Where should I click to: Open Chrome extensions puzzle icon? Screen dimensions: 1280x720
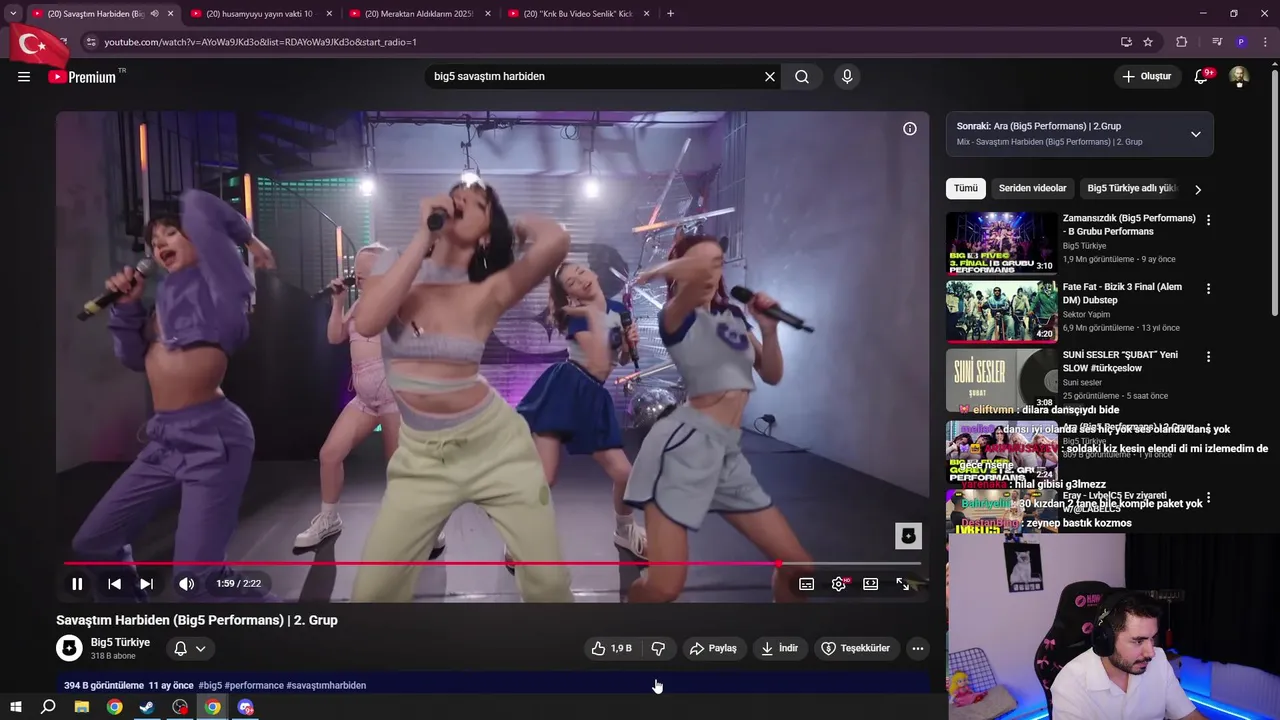pos(1182,42)
